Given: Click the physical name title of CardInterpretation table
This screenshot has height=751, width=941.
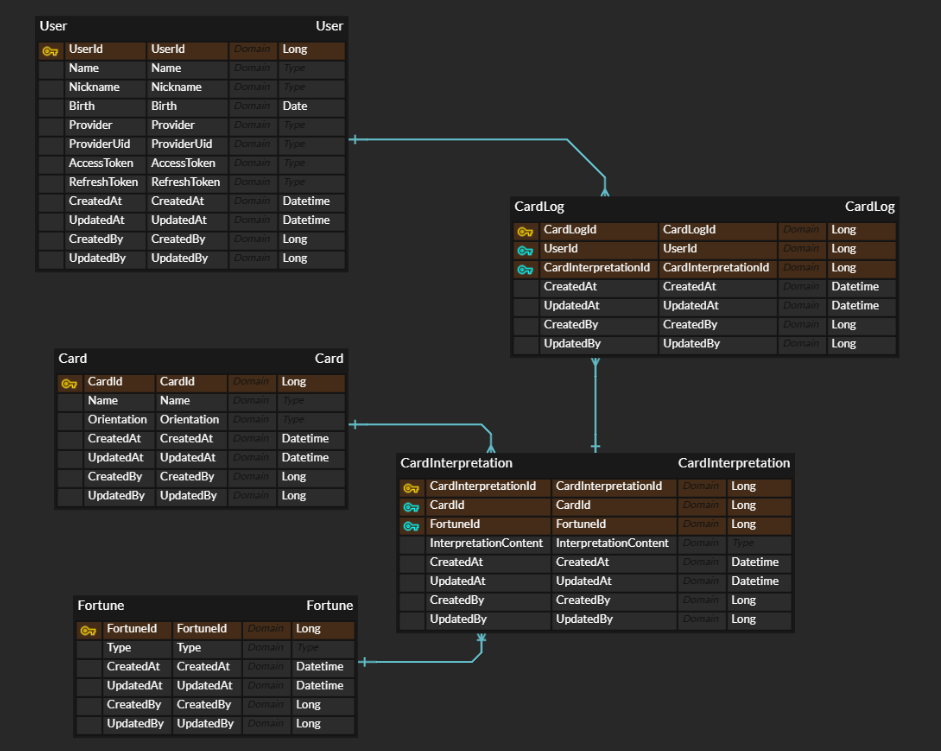Looking at the screenshot, I should 733,463.
